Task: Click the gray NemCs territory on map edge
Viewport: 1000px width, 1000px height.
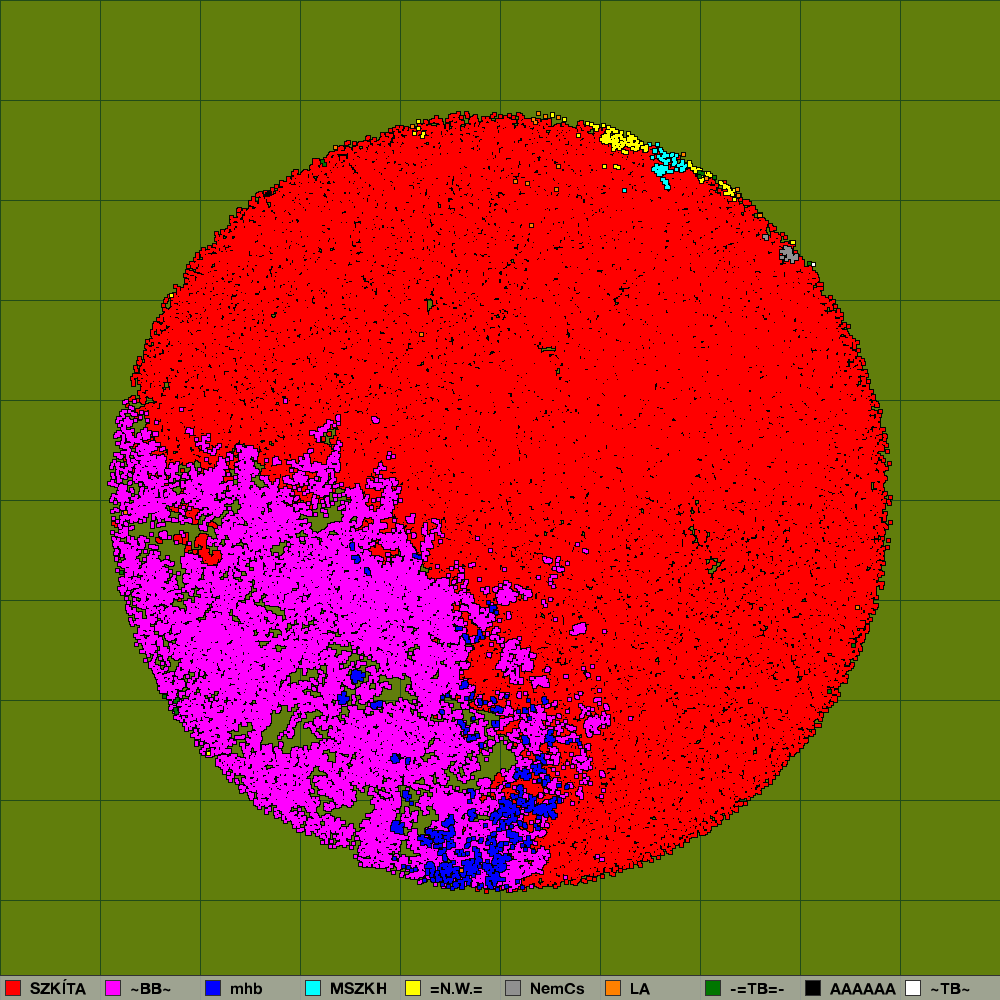Action: pos(789,254)
